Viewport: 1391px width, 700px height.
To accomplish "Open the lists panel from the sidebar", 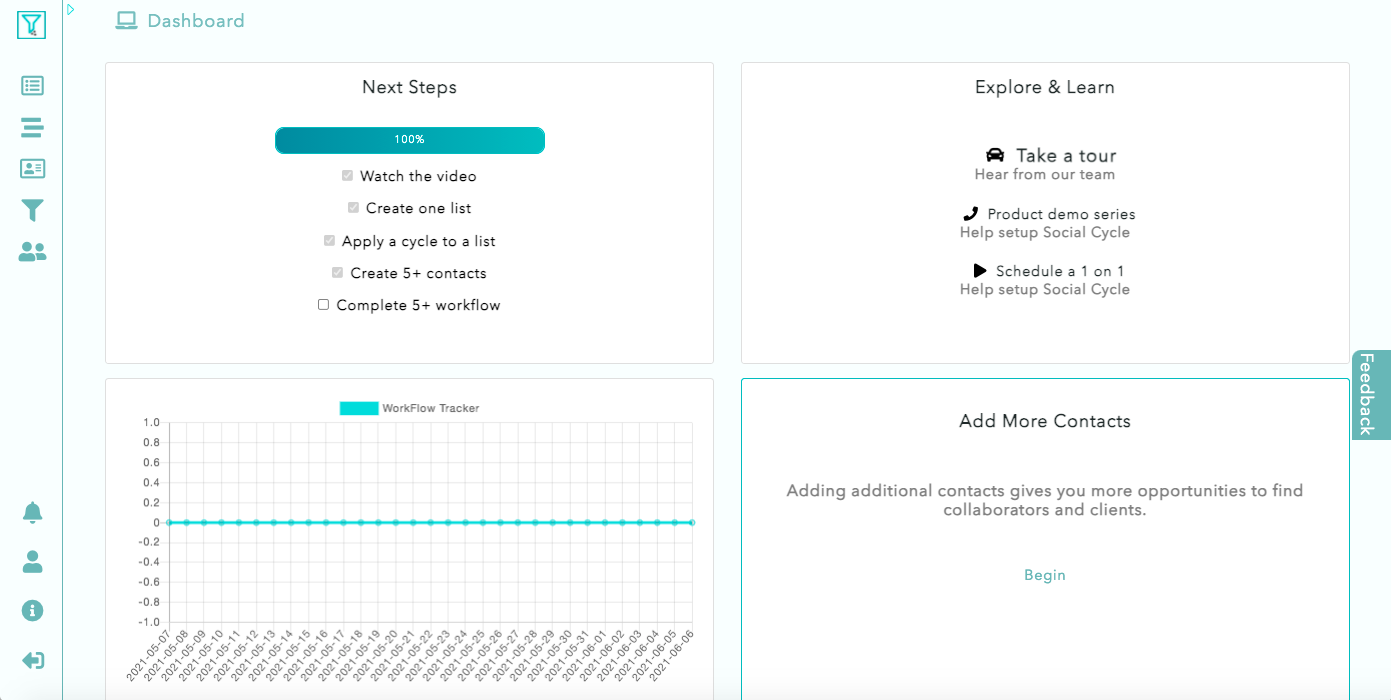I will [31, 86].
